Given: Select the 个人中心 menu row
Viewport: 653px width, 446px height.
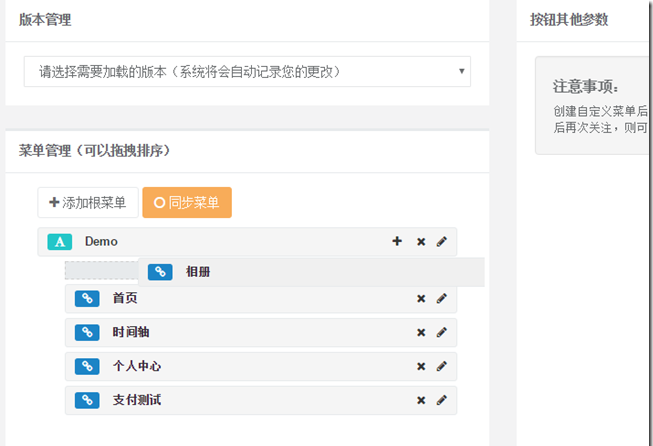Looking at the screenshot, I should [261, 366].
